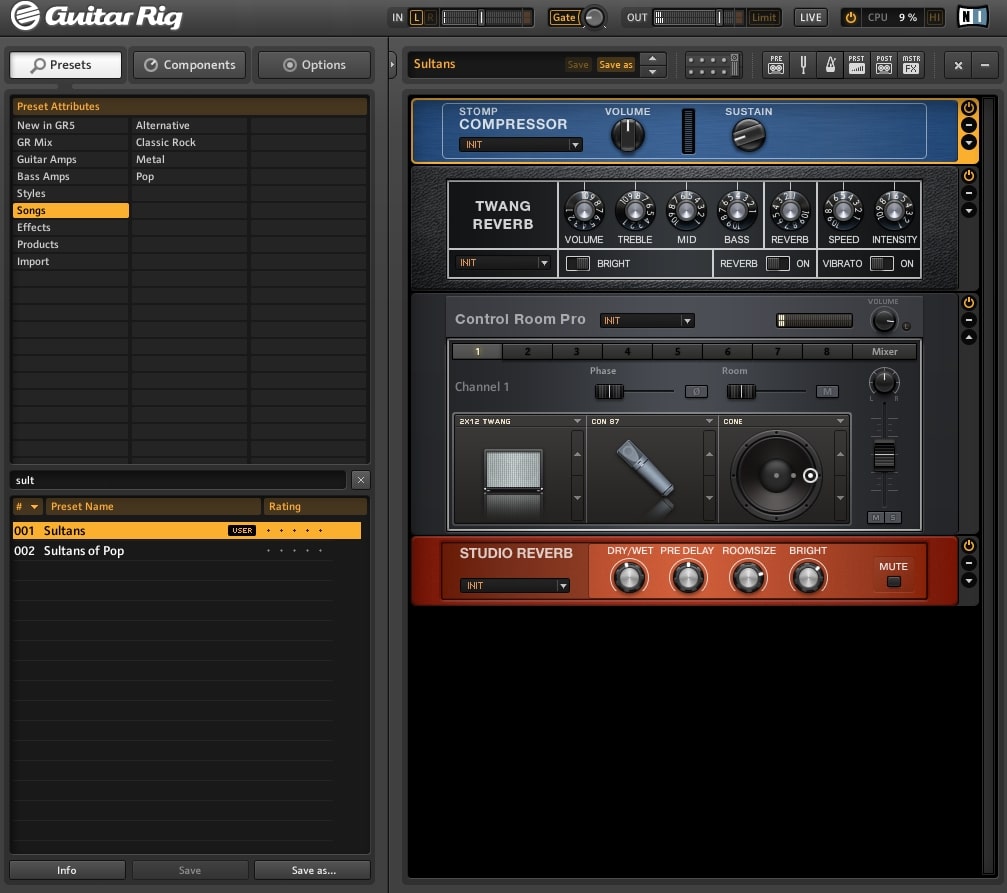The width and height of the screenshot is (1007, 893).
Task: Switch to the Components tab
Action: pos(189,65)
